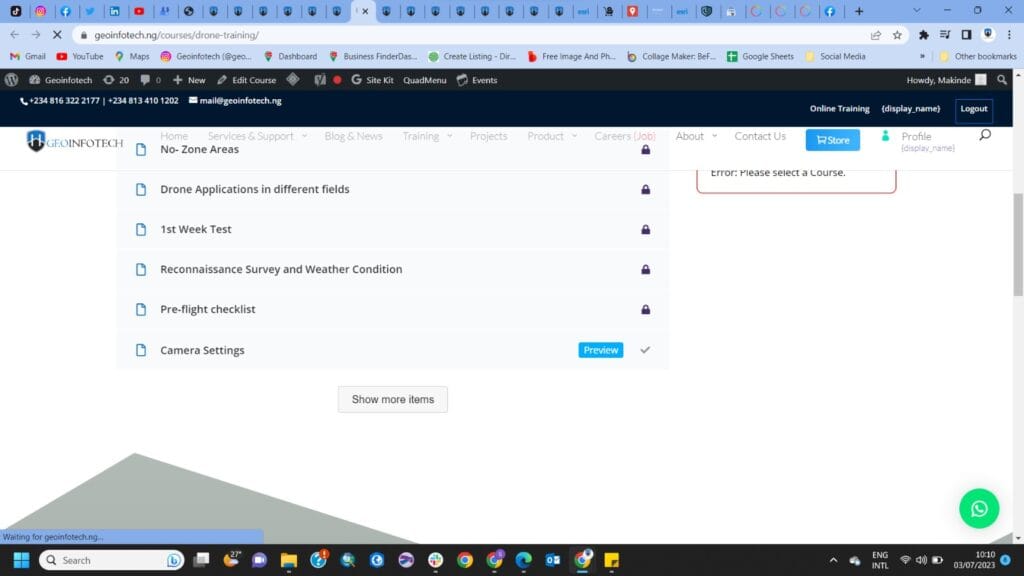
Task: Click the Show more items button
Action: pyautogui.click(x=393, y=399)
